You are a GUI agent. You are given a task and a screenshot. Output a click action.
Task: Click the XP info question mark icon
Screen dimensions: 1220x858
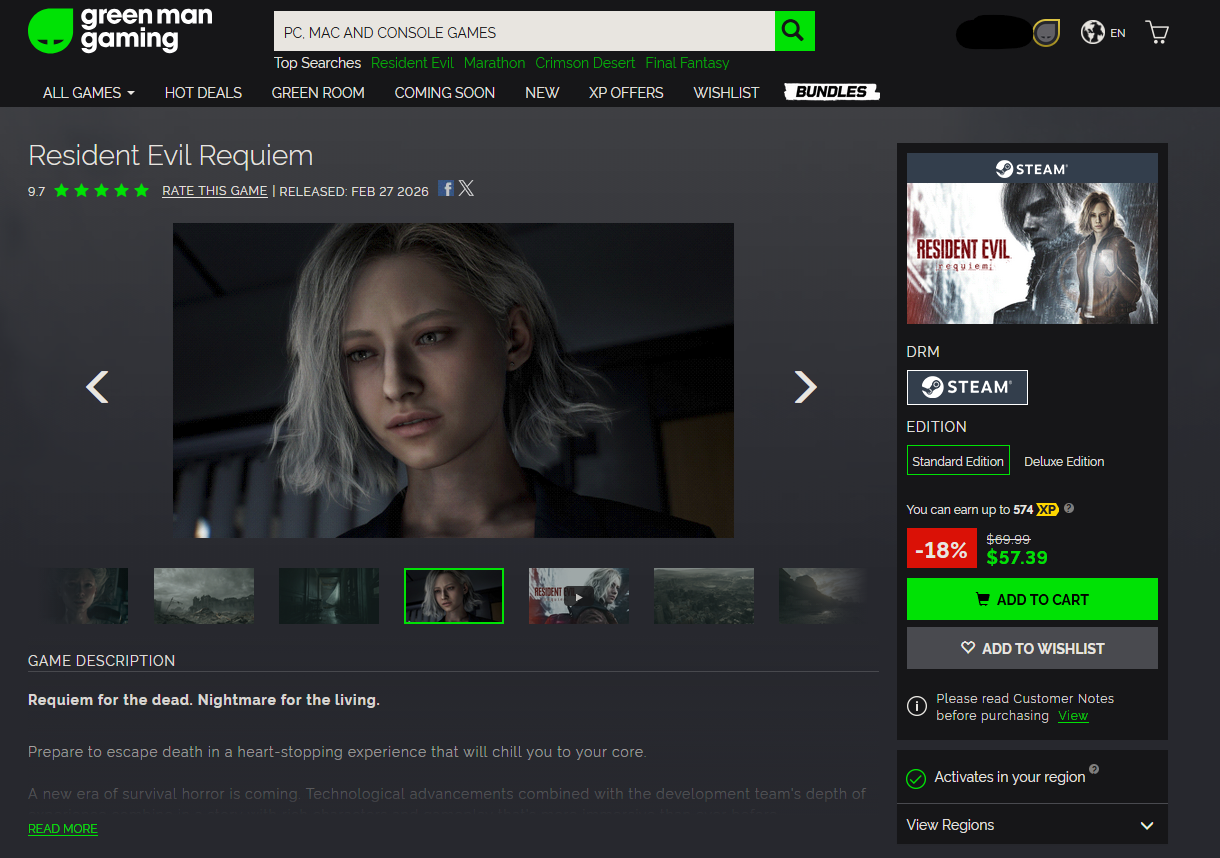1069,508
